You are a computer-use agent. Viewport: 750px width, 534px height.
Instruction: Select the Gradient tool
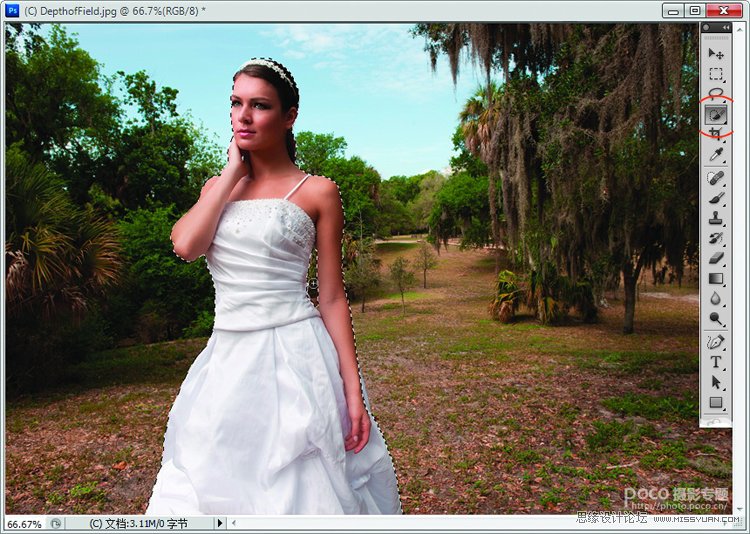[x=716, y=279]
